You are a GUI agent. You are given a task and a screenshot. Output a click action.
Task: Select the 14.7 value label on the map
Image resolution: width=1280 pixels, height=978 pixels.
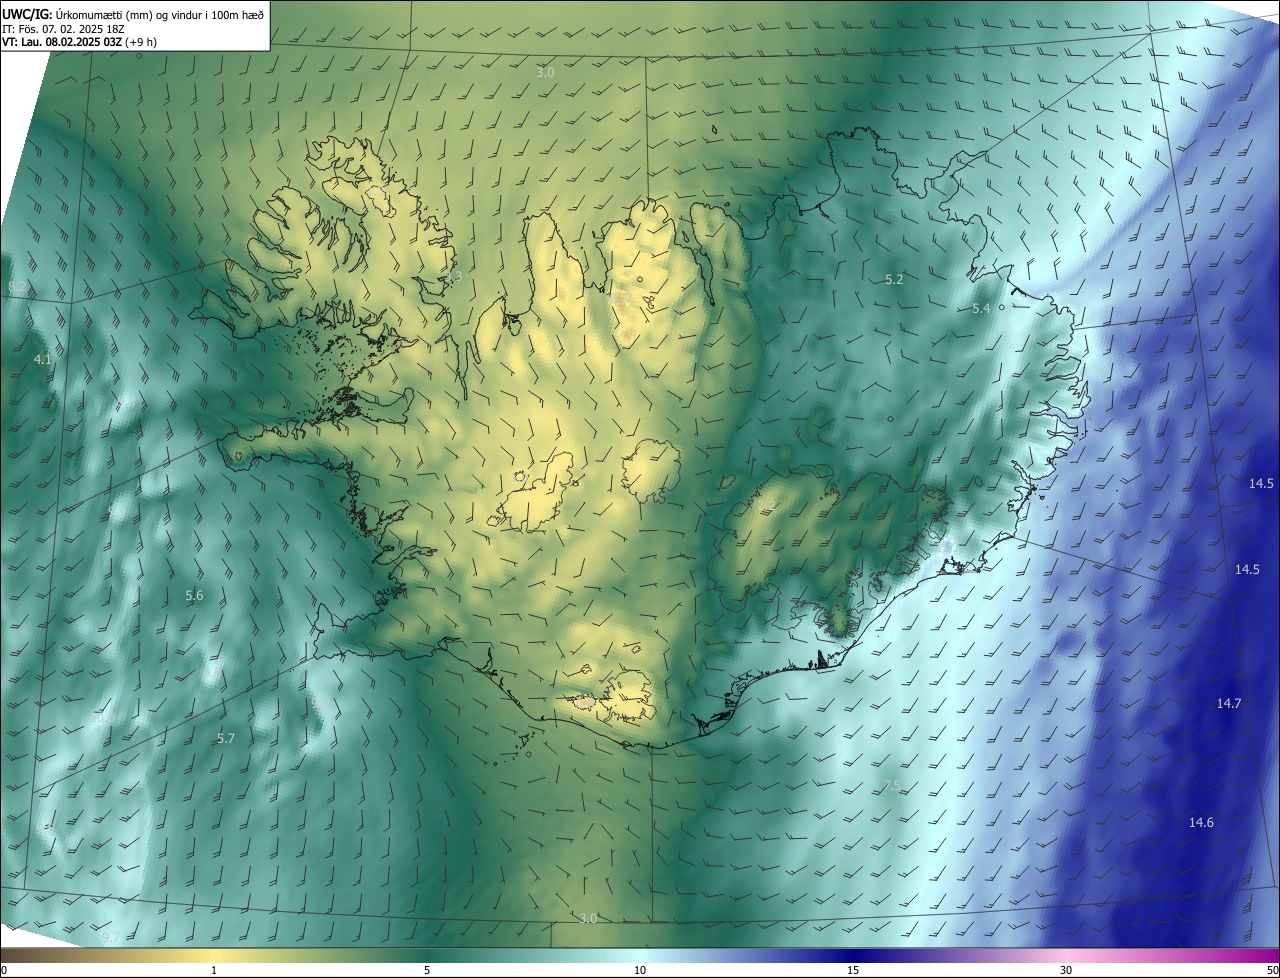[1229, 704]
